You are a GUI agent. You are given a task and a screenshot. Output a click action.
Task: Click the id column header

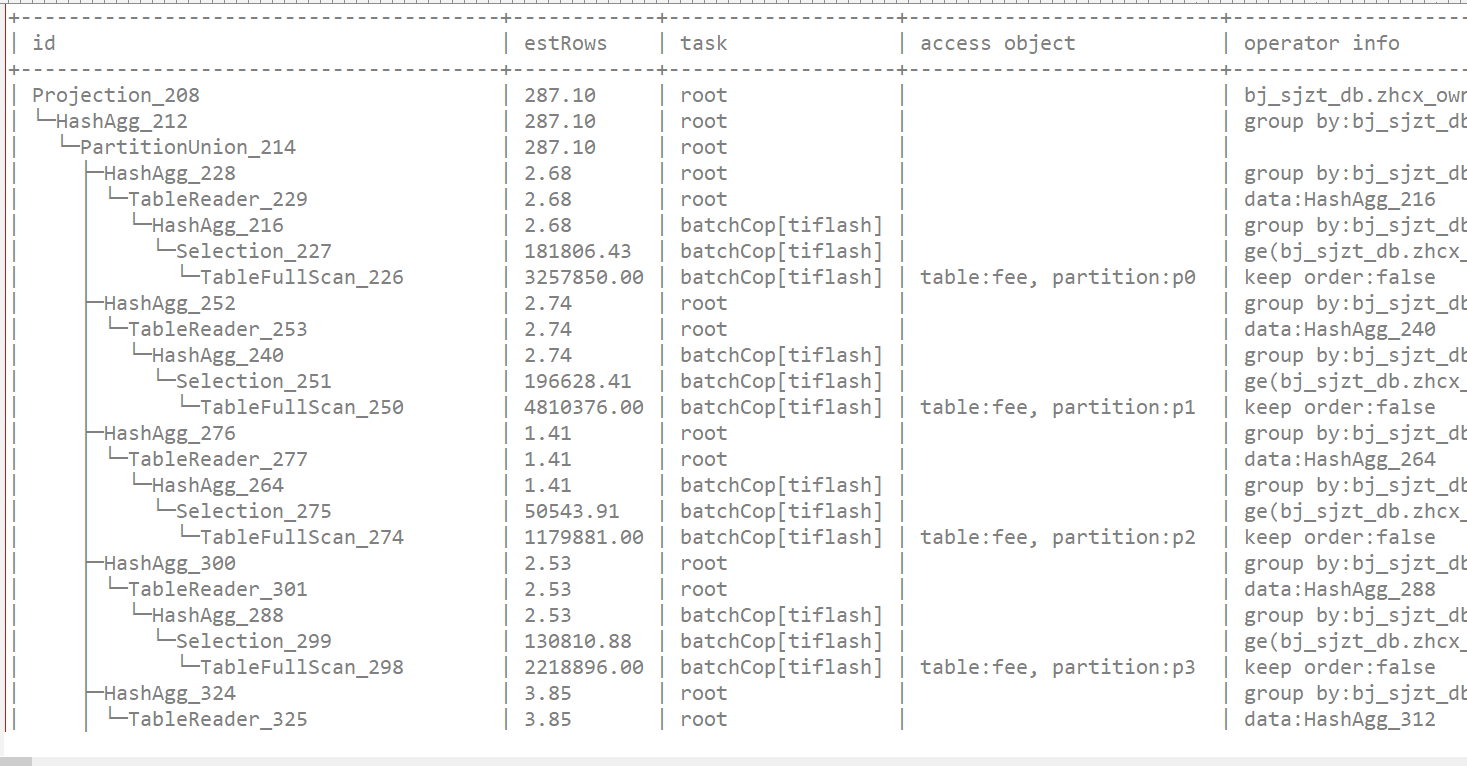(x=44, y=43)
